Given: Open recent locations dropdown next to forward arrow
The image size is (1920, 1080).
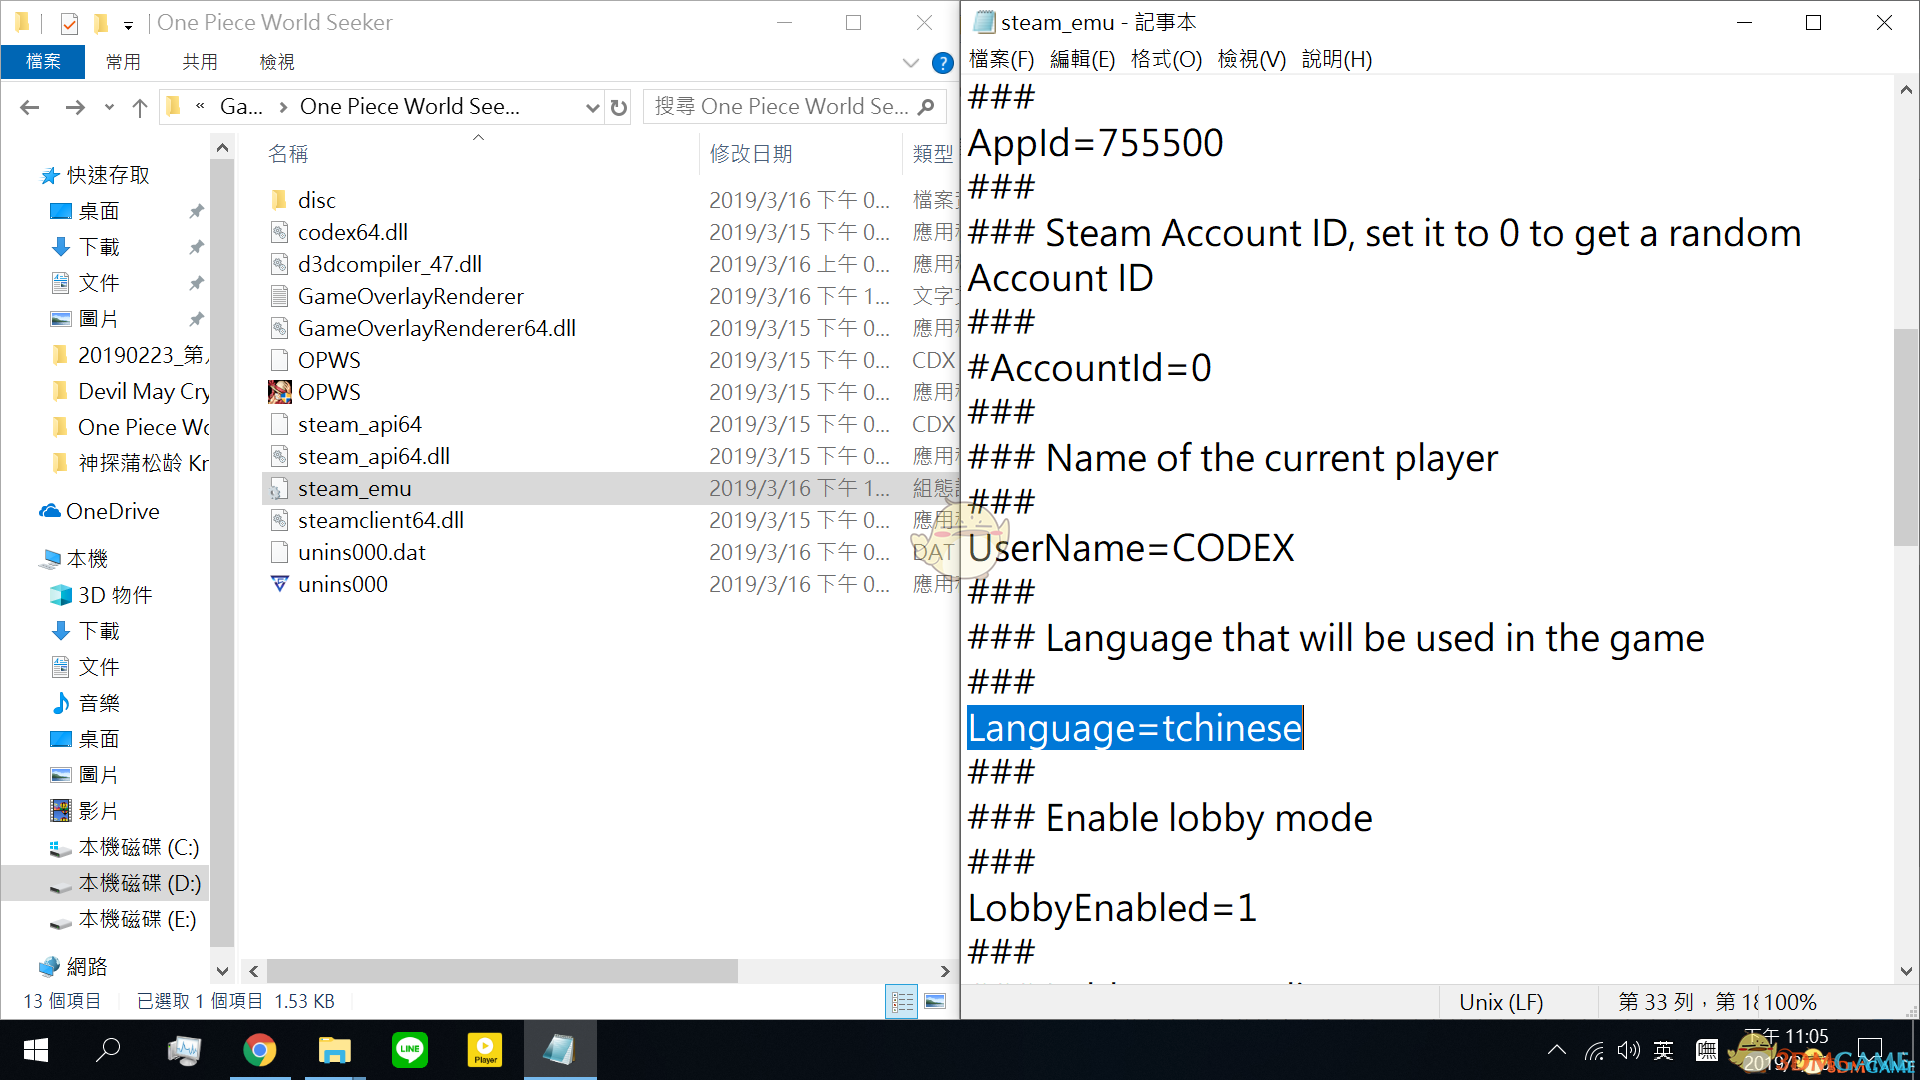Looking at the screenshot, I should pos(109,107).
